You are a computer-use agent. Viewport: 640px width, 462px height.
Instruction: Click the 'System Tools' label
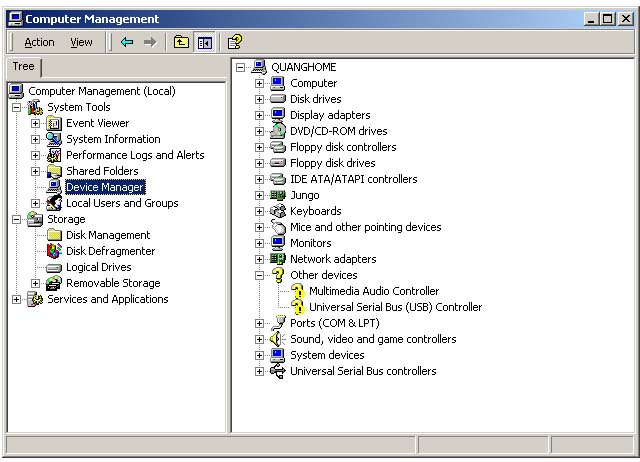pos(79,107)
